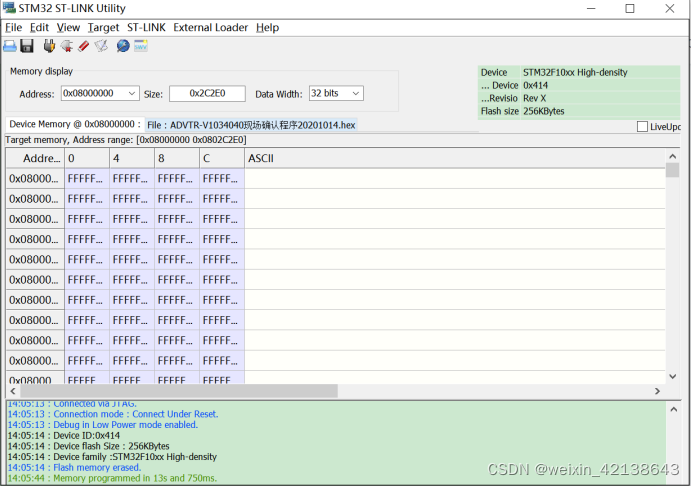Click log line 'Memory programmed in 13s and 750ms.'
Viewport: 694px width, 486px height.
click(112, 478)
